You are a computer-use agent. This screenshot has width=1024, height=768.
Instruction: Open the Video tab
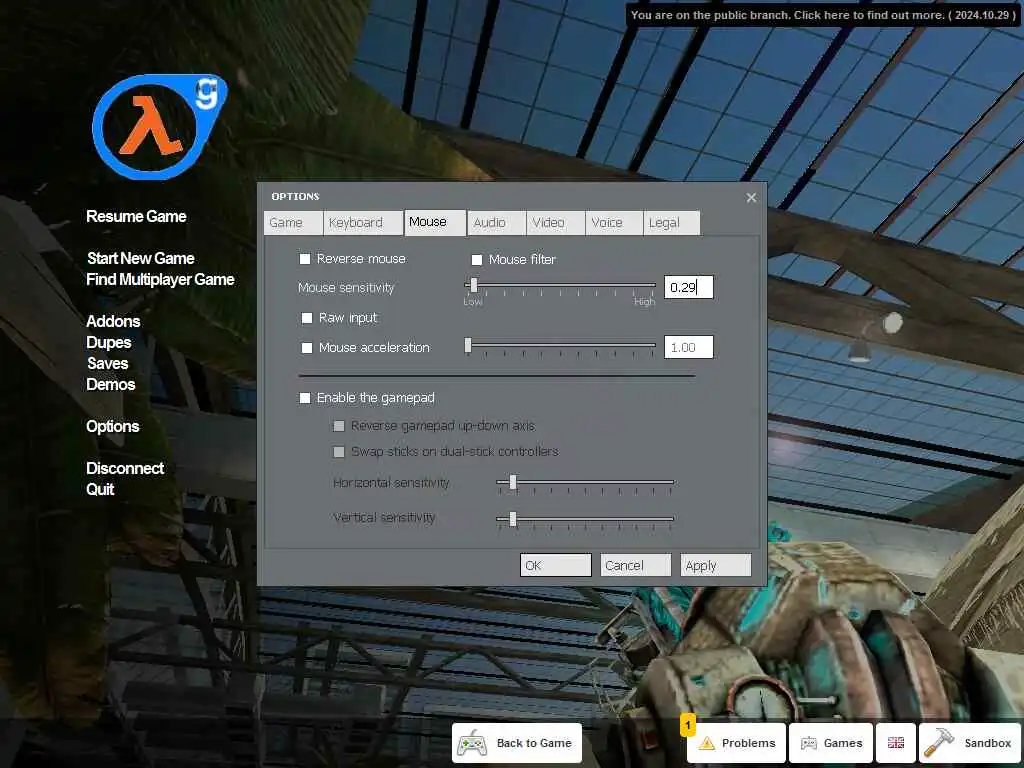[x=556, y=223]
